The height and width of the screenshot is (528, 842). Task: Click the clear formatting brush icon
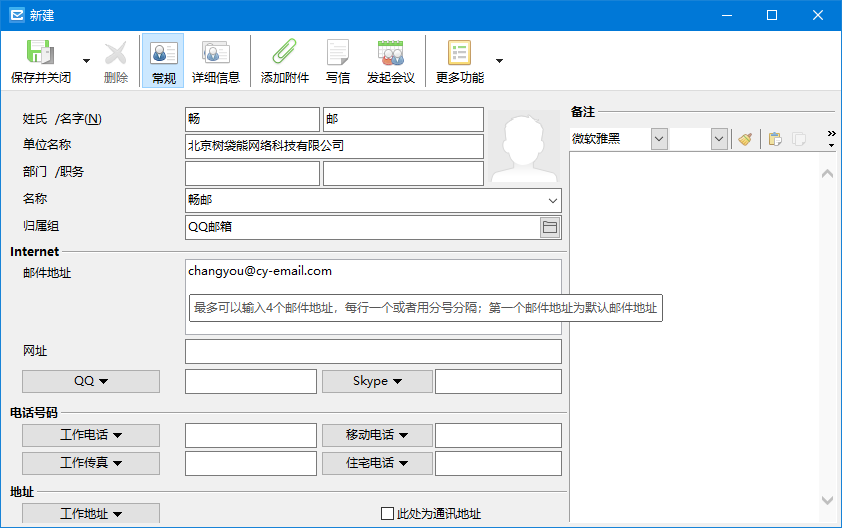(745, 139)
